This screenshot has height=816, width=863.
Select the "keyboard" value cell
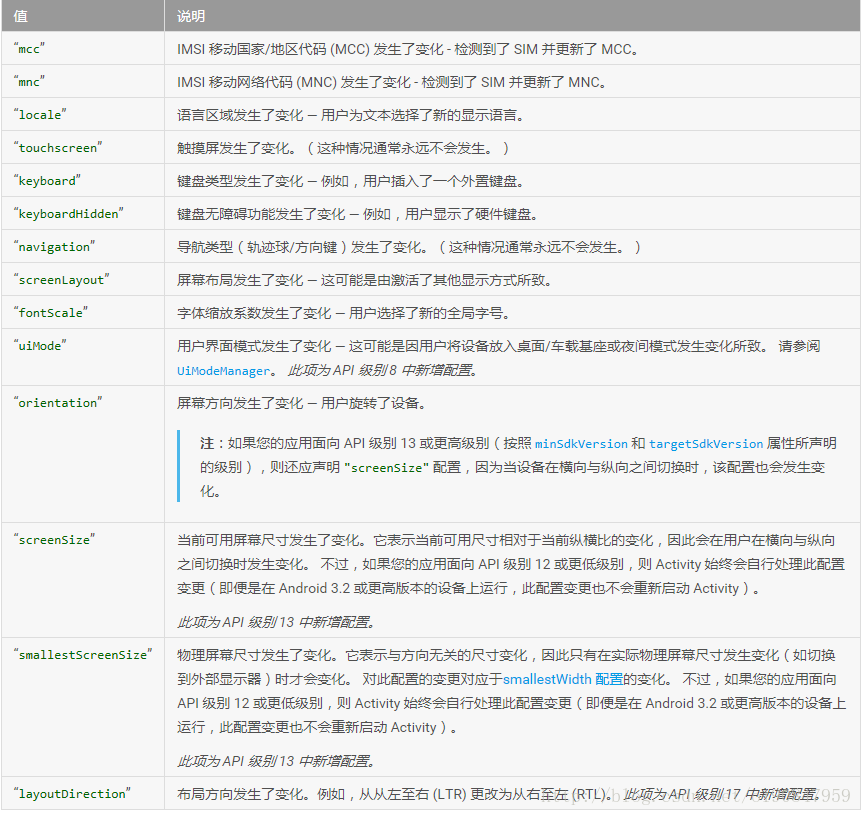(x=47, y=181)
